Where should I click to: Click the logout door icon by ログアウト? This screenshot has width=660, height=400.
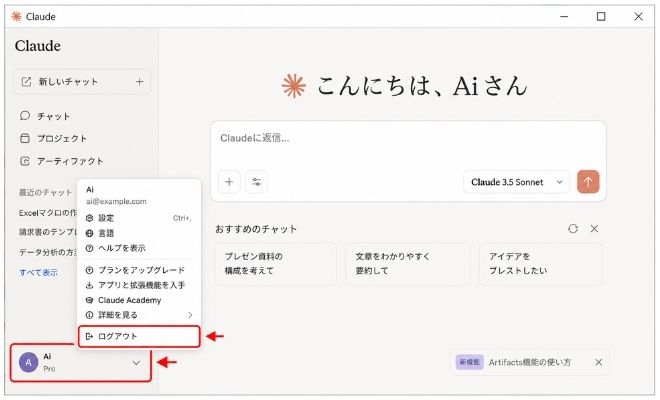[89, 336]
